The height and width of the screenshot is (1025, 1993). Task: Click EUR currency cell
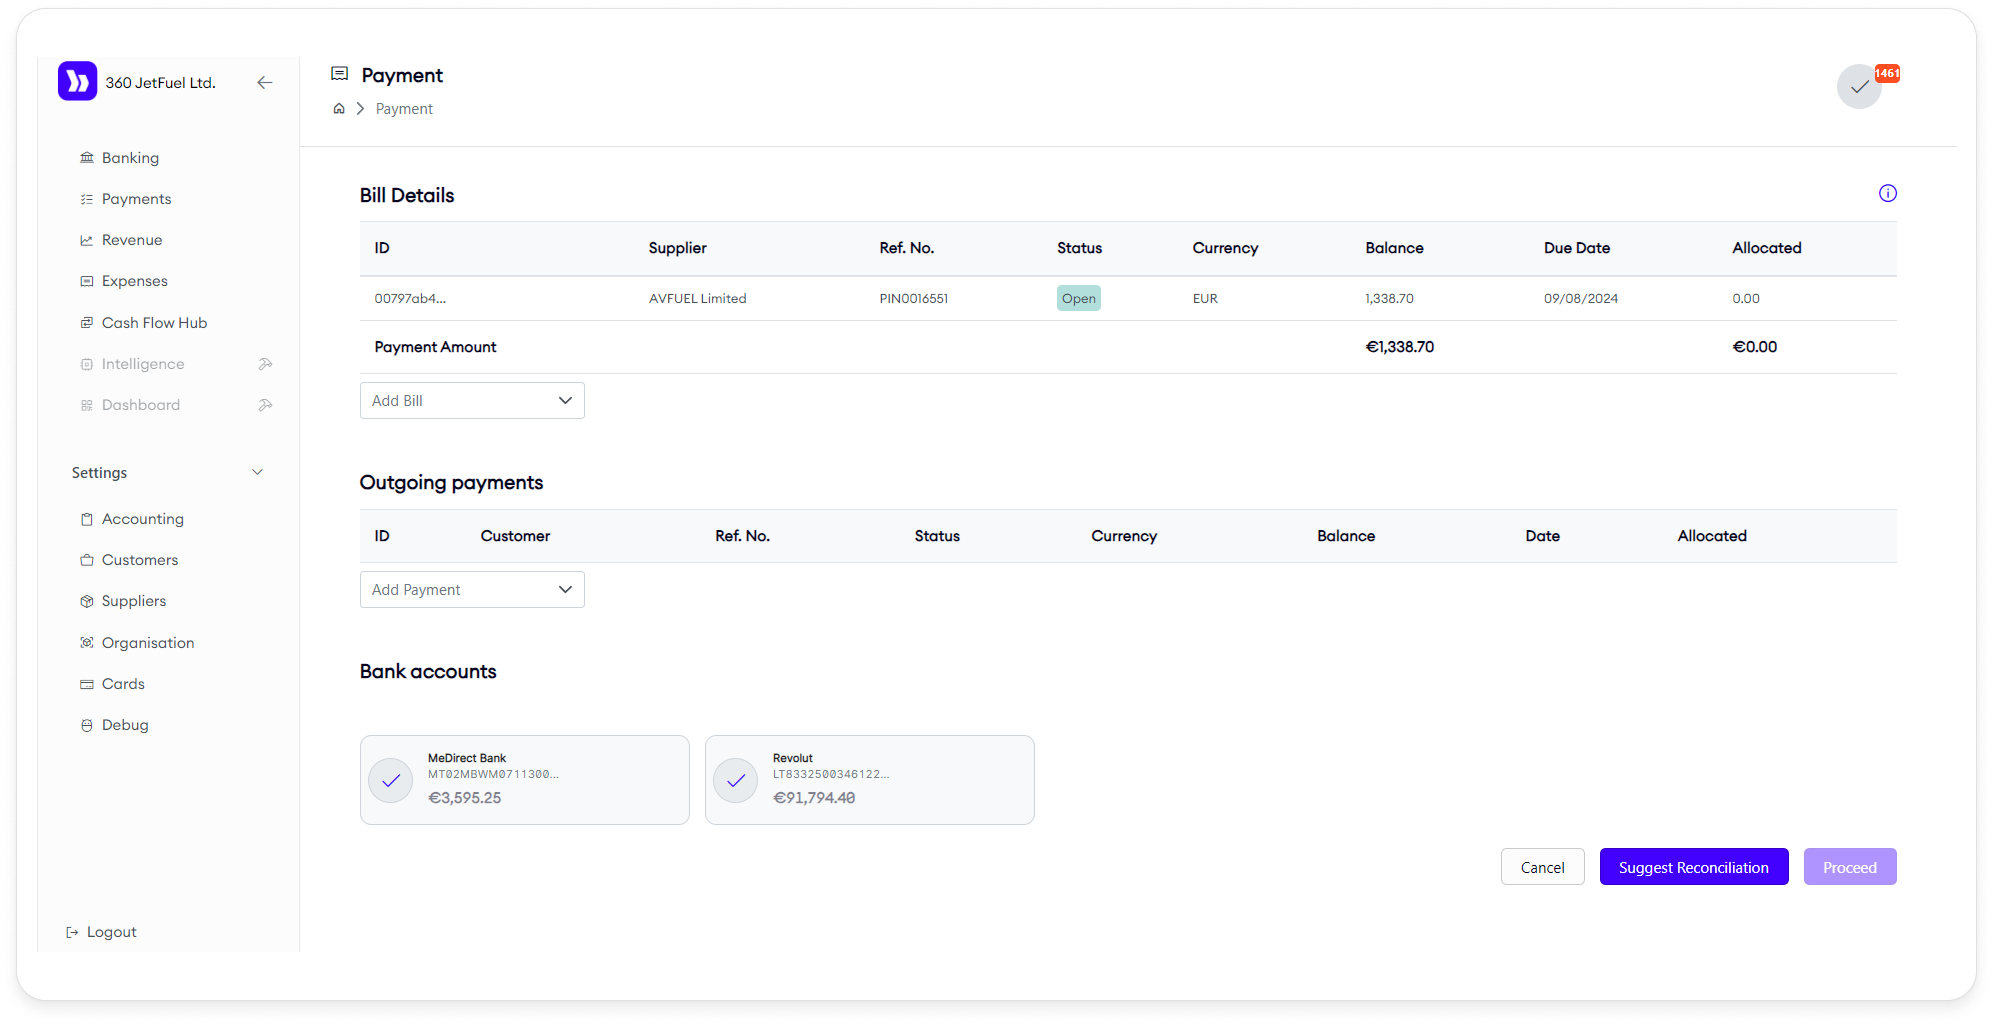click(x=1205, y=298)
